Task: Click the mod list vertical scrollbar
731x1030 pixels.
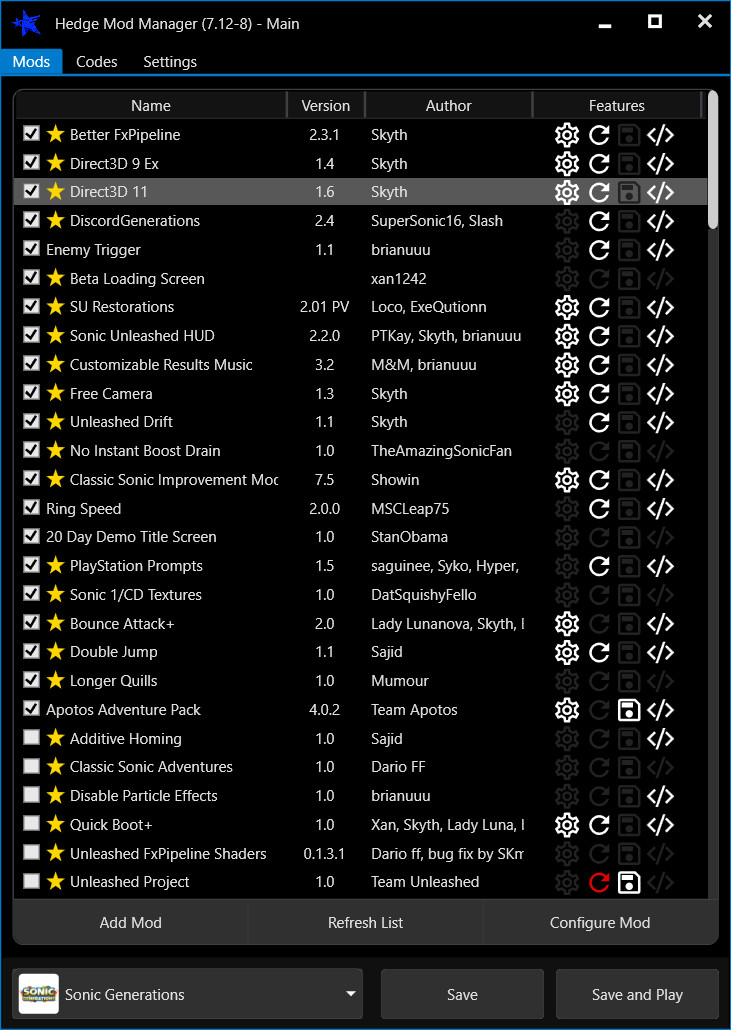Action: coord(713,160)
